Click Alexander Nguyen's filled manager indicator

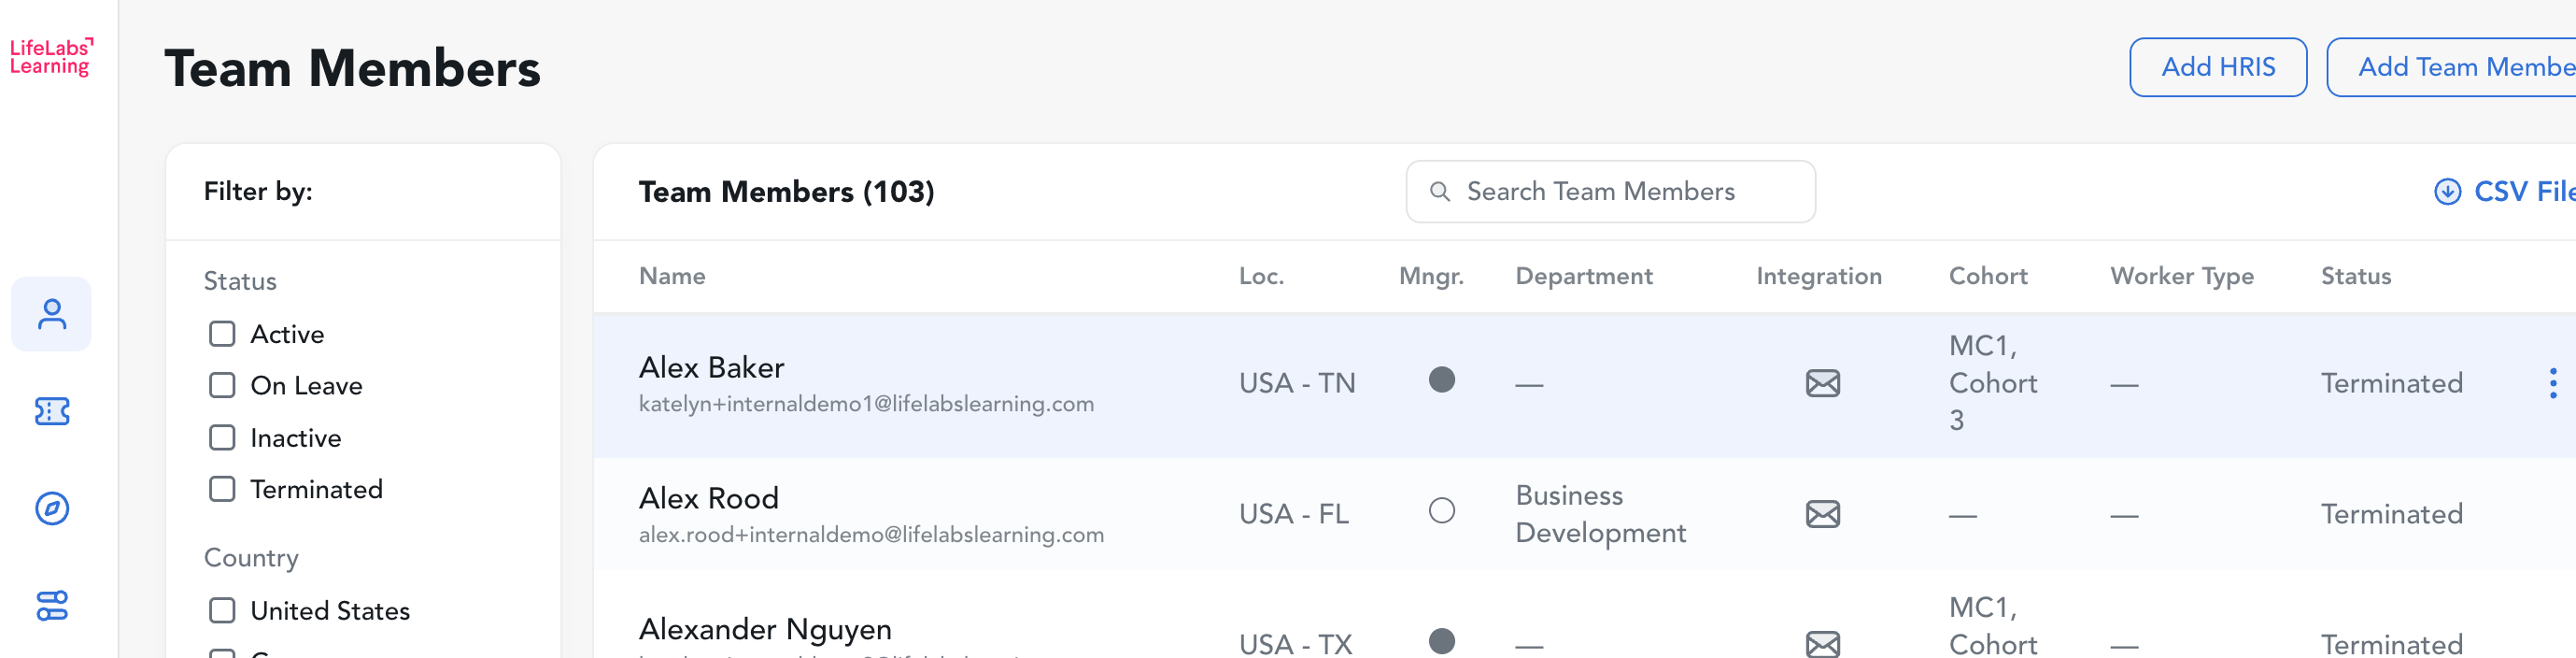click(x=1441, y=641)
